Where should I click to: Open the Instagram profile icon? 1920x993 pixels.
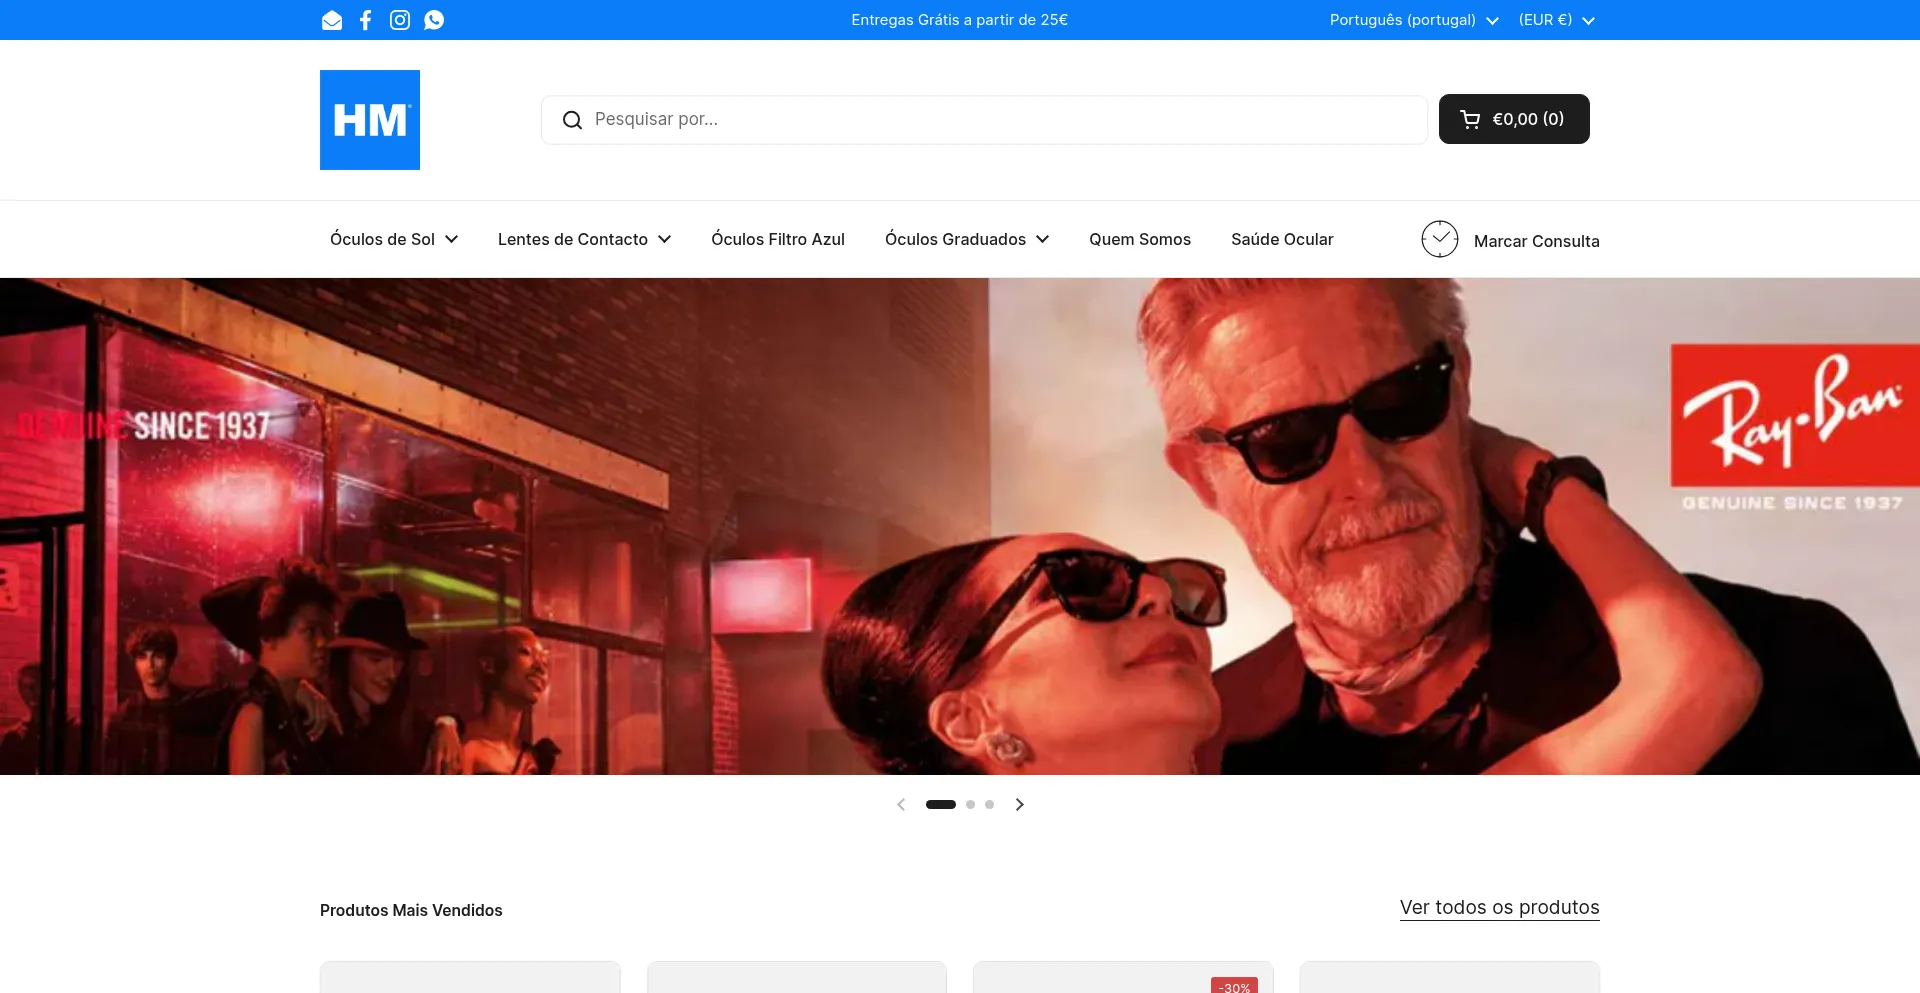(400, 20)
